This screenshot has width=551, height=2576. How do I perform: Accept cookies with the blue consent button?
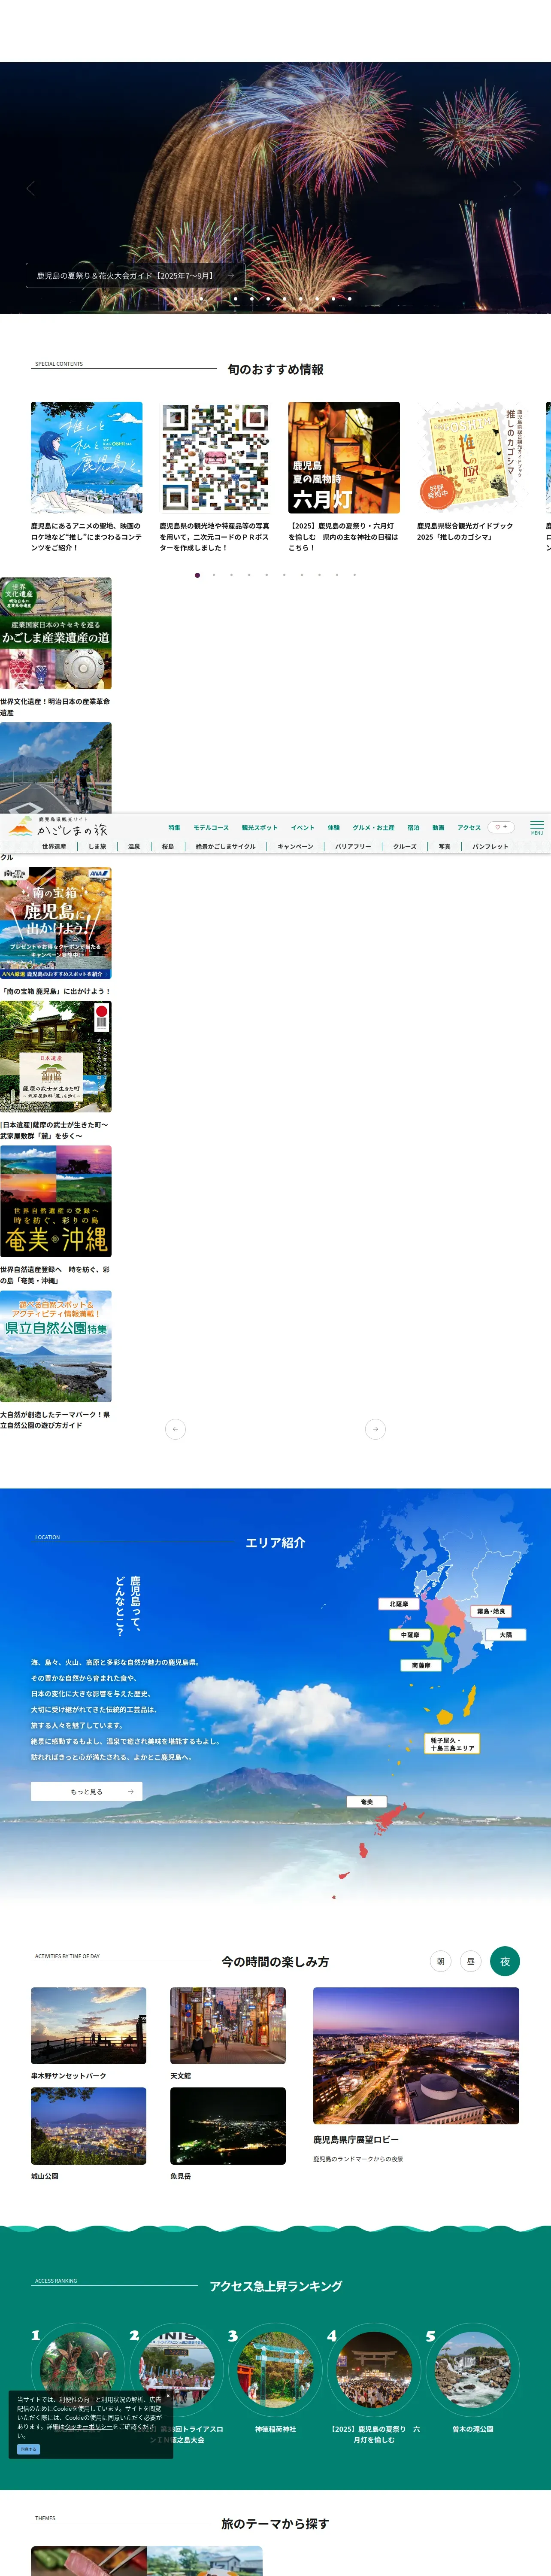click(x=28, y=2449)
